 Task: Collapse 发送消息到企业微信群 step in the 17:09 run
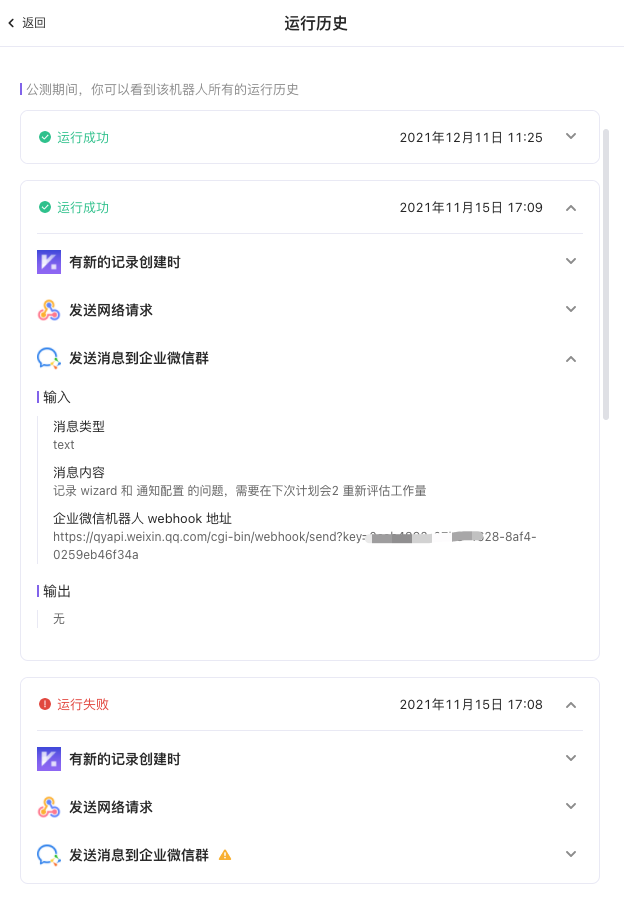(x=571, y=359)
